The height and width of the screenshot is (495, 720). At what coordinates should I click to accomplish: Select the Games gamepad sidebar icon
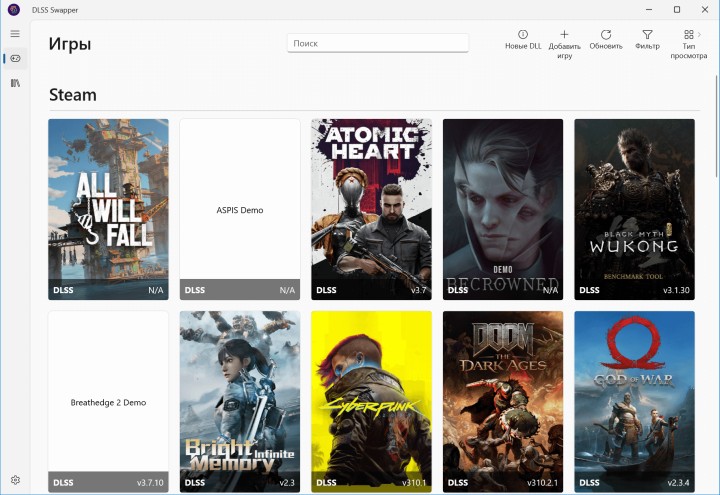(x=15, y=58)
